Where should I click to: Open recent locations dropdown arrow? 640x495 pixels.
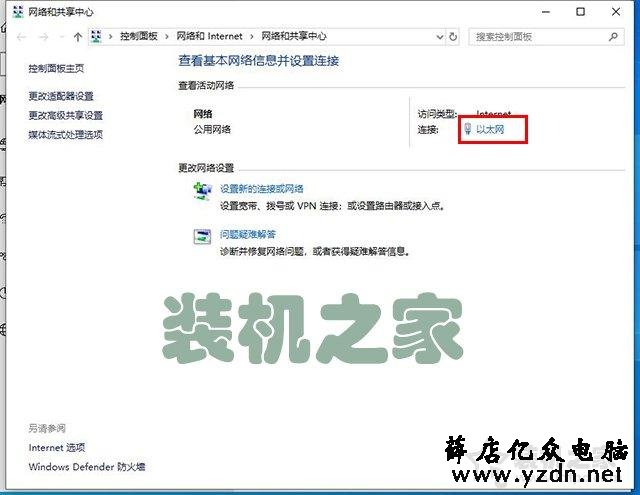pos(62,37)
